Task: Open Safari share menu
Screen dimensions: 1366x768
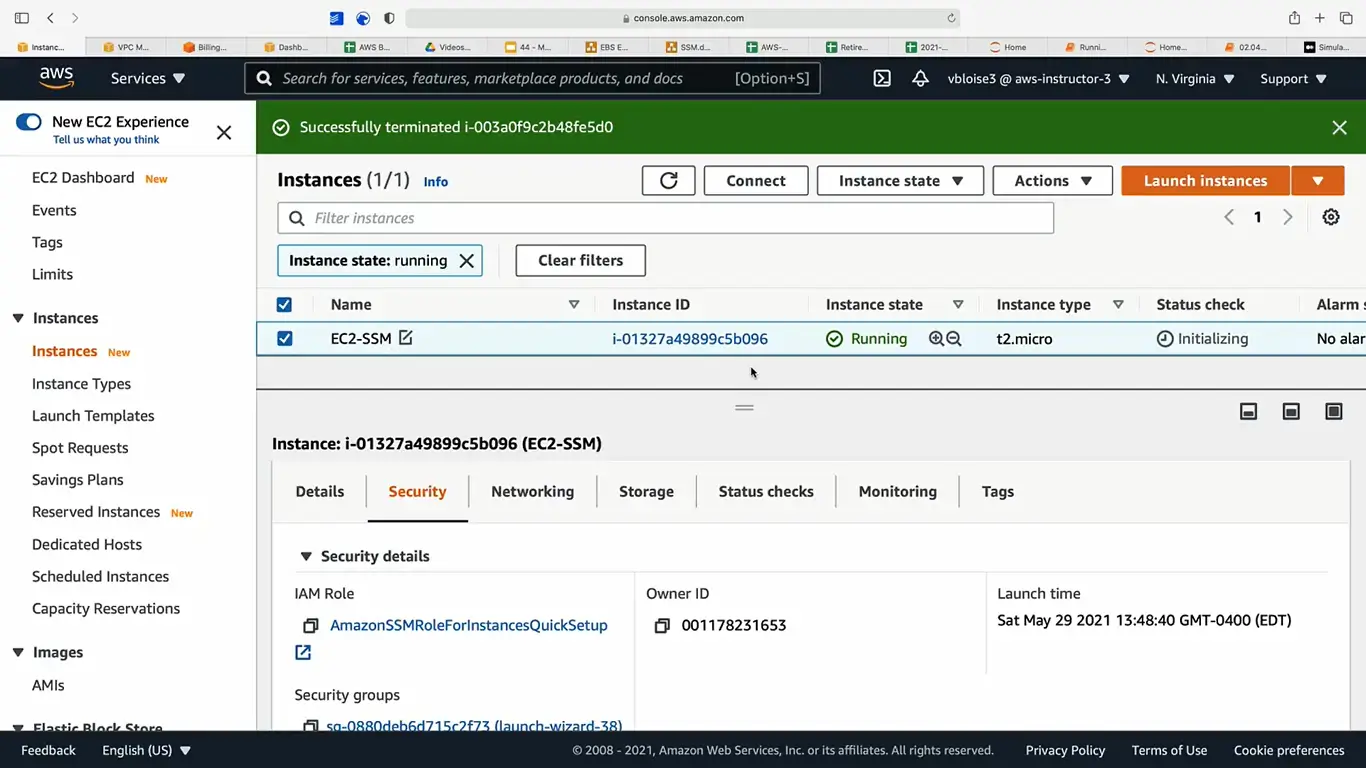Action: (1294, 18)
